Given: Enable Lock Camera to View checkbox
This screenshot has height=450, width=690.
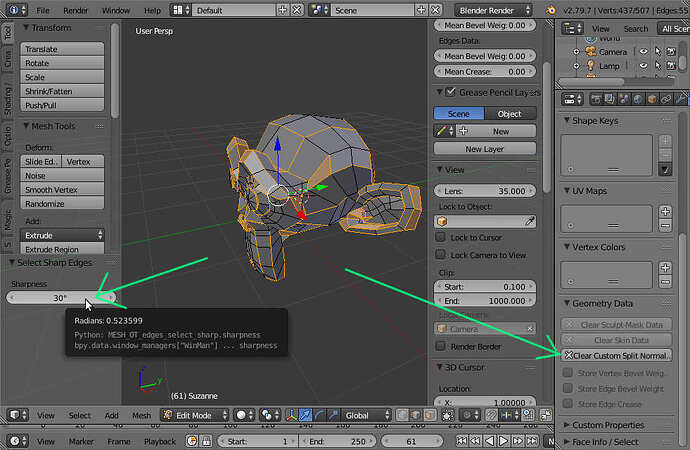Looking at the screenshot, I should (440, 254).
